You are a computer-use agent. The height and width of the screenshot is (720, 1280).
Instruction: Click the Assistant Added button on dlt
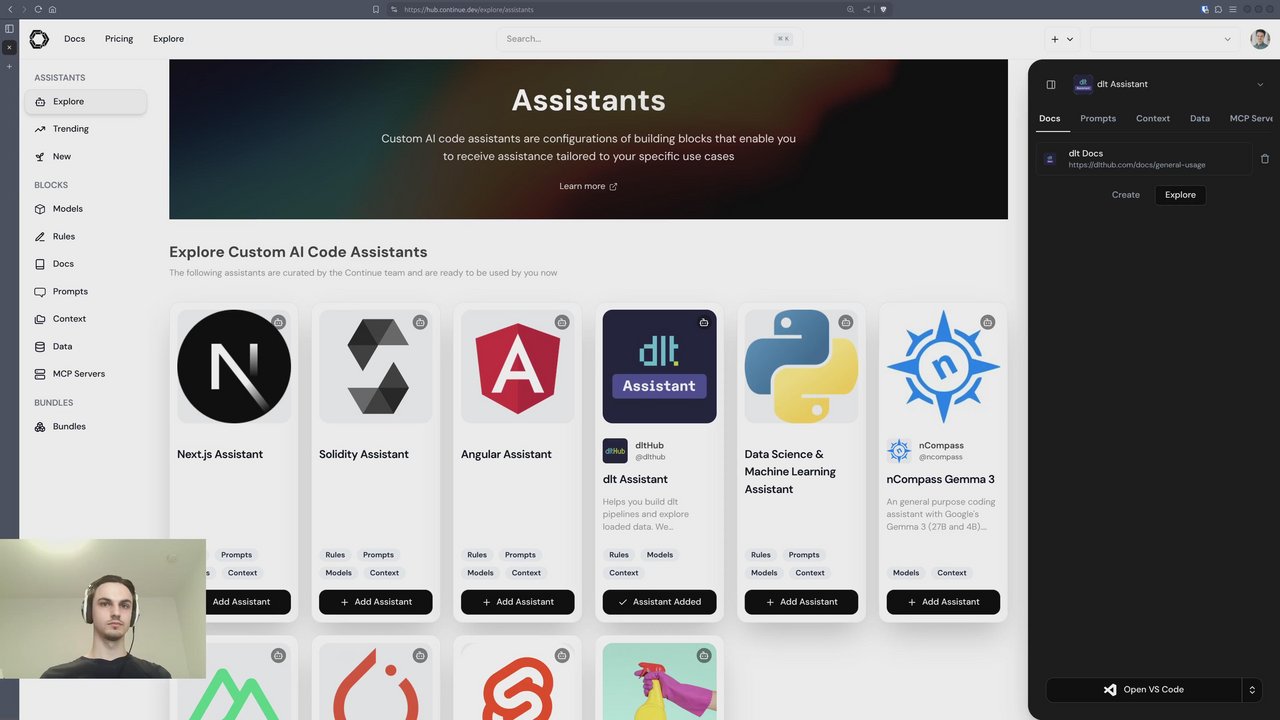(x=659, y=602)
